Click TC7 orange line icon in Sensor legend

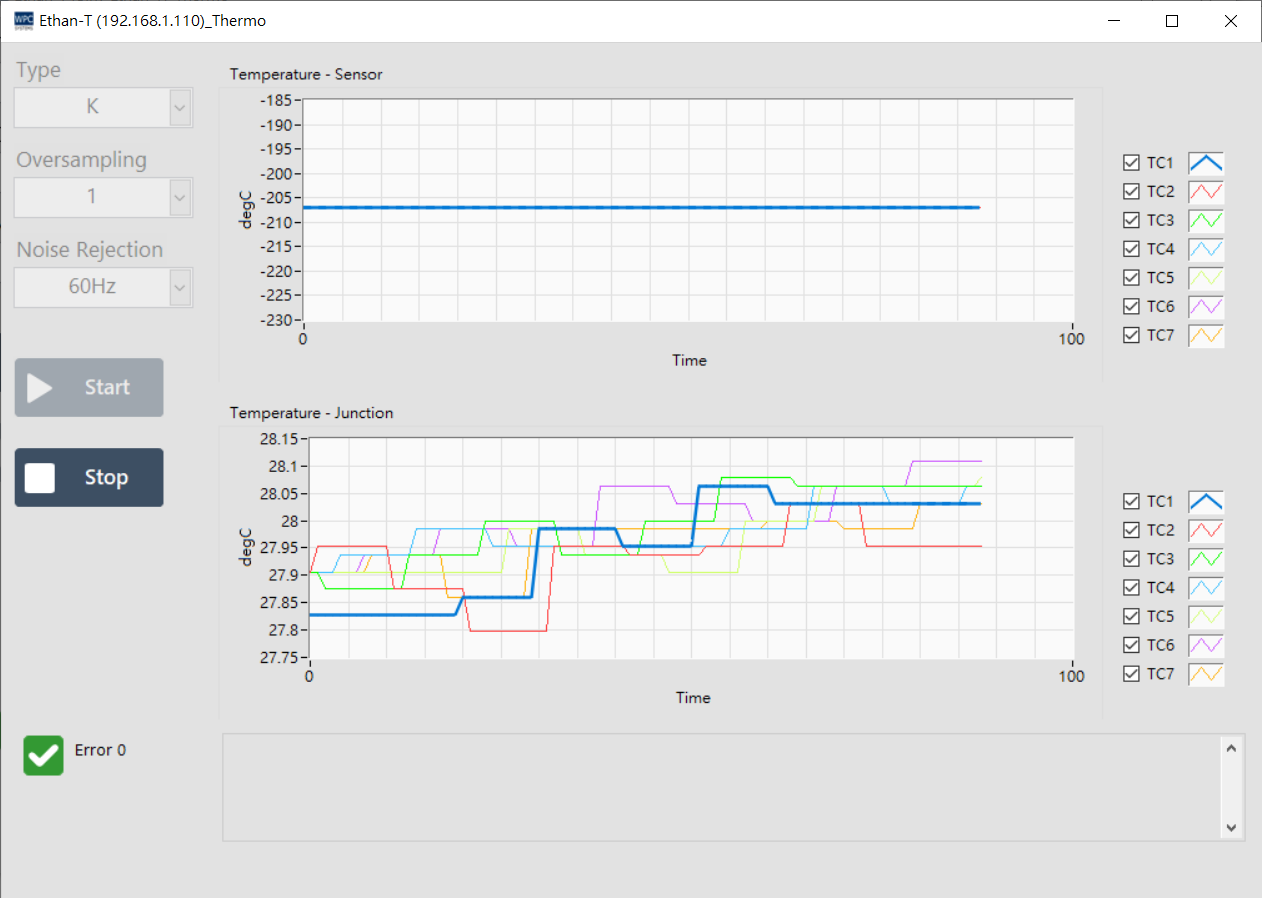[1205, 335]
